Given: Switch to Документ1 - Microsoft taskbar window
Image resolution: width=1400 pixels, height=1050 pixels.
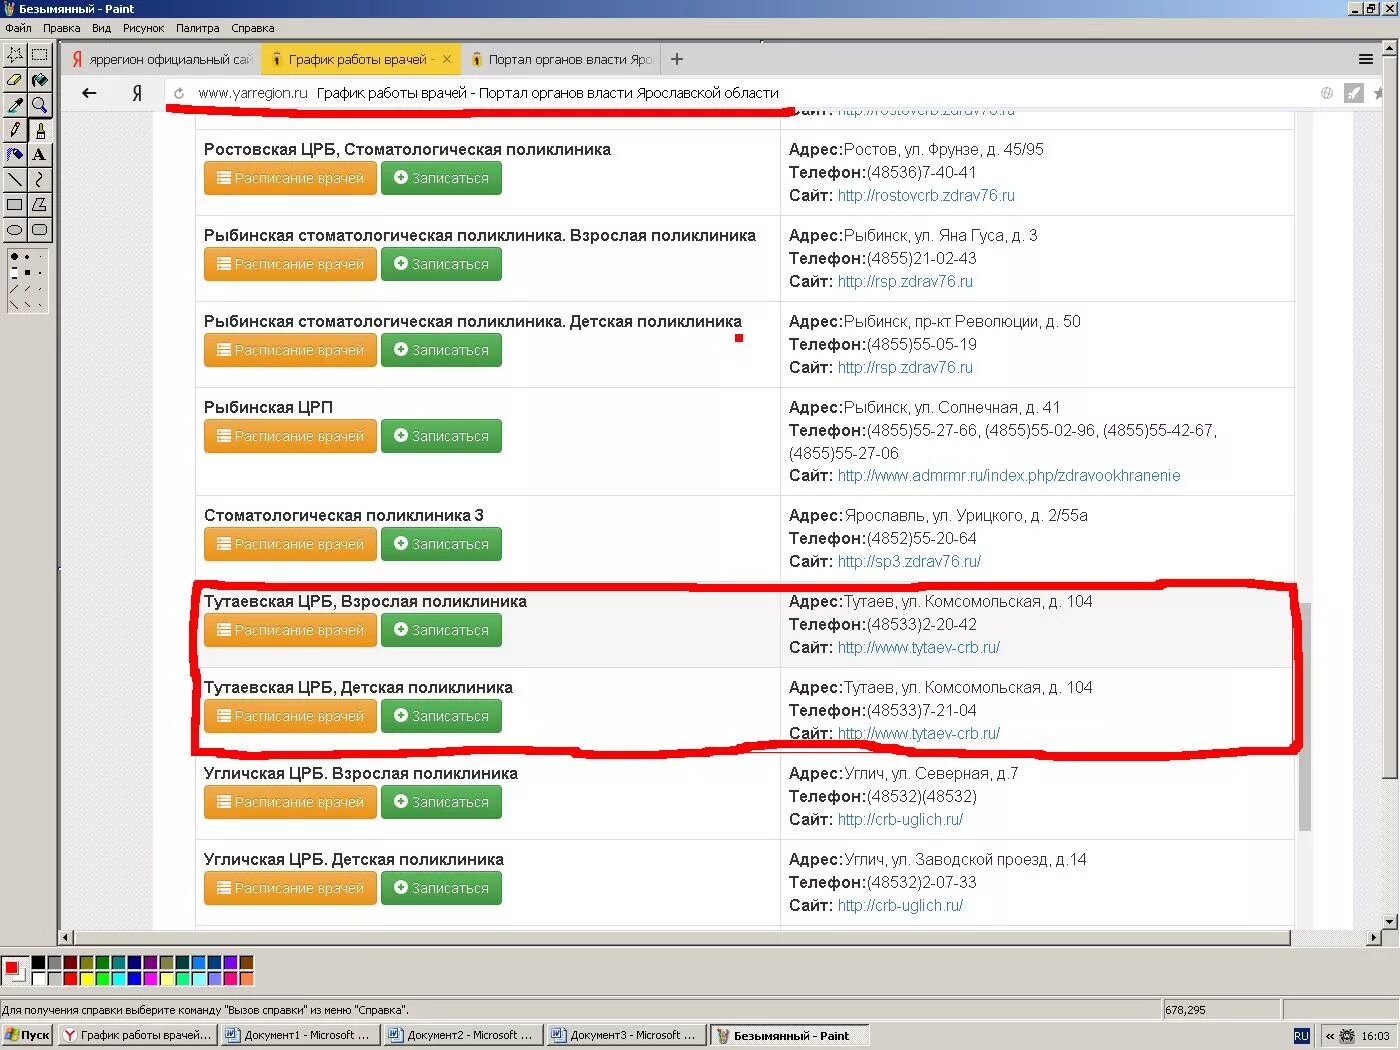Looking at the screenshot, I should (x=300, y=1035).
